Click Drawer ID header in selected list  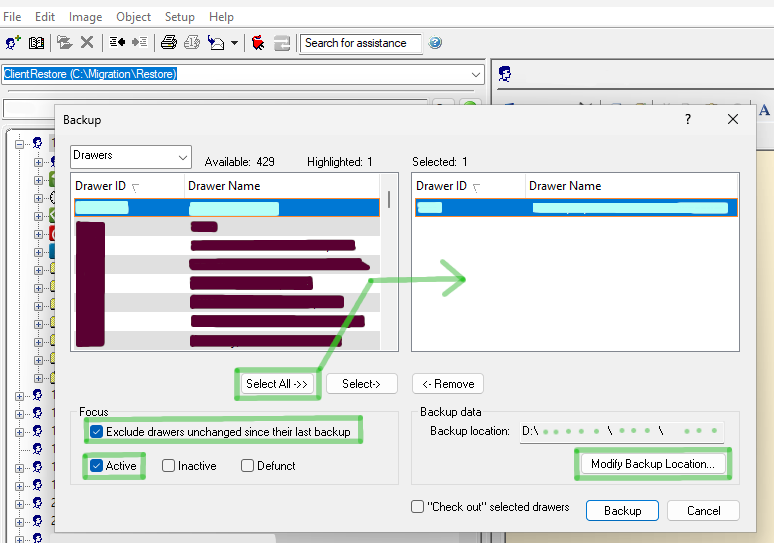(x=441, y=186)
